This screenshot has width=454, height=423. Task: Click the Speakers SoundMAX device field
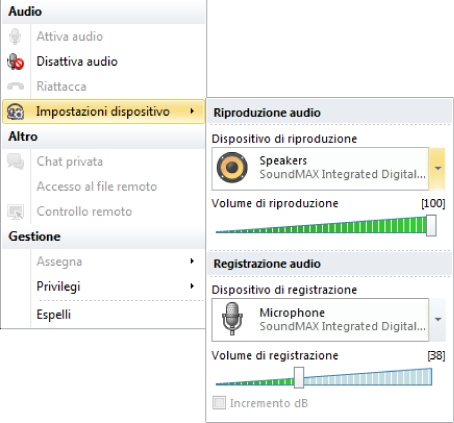click(x=320, y=169)
